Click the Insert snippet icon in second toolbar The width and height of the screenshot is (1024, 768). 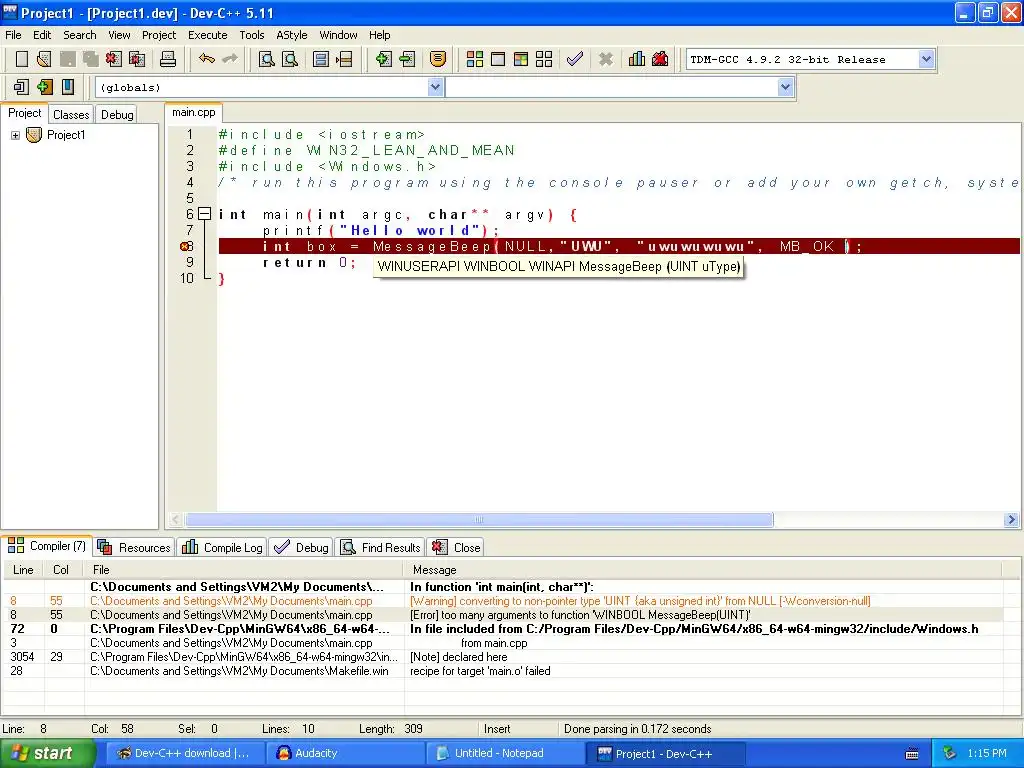coord(21,87)
